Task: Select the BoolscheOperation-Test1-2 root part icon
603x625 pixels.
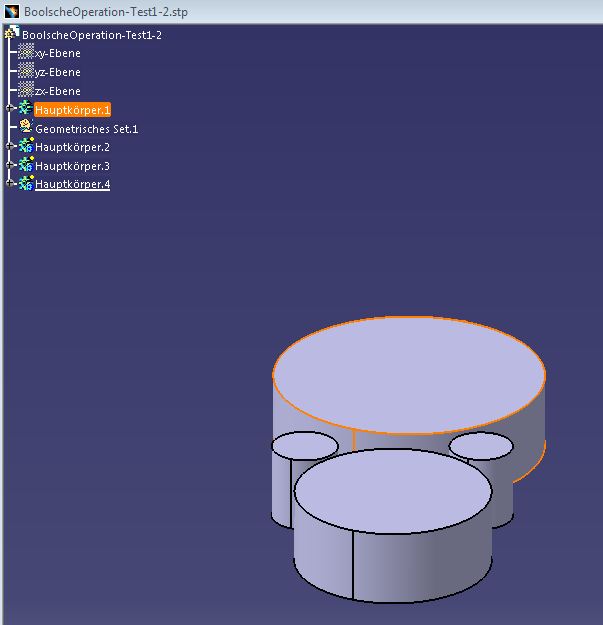Action: click(12, 33)
